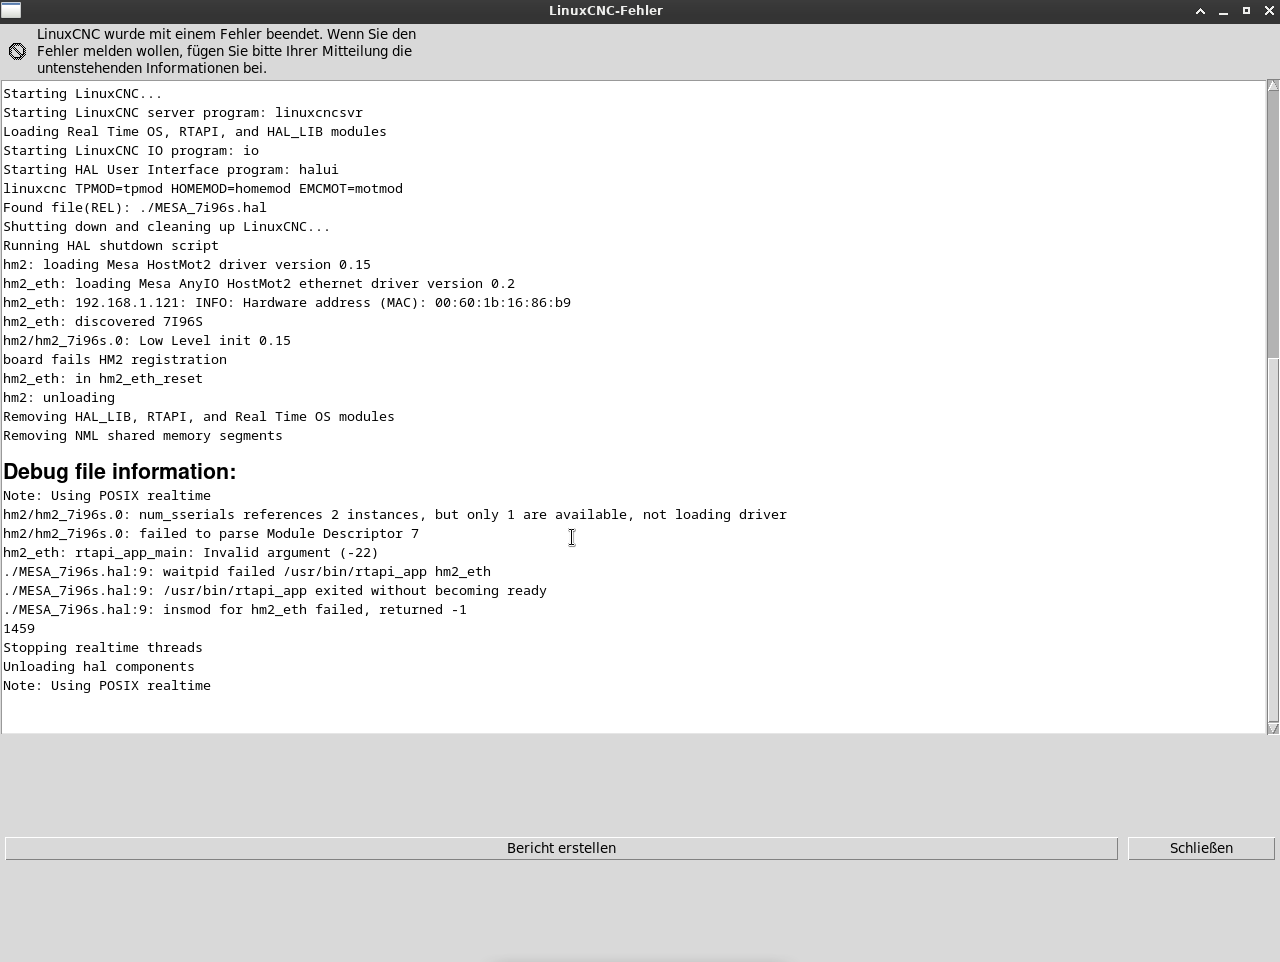Click line 'loading Mesa HostMot2 driver version 0.15'
Screen dimensions: 1280x962
point(187,264)
